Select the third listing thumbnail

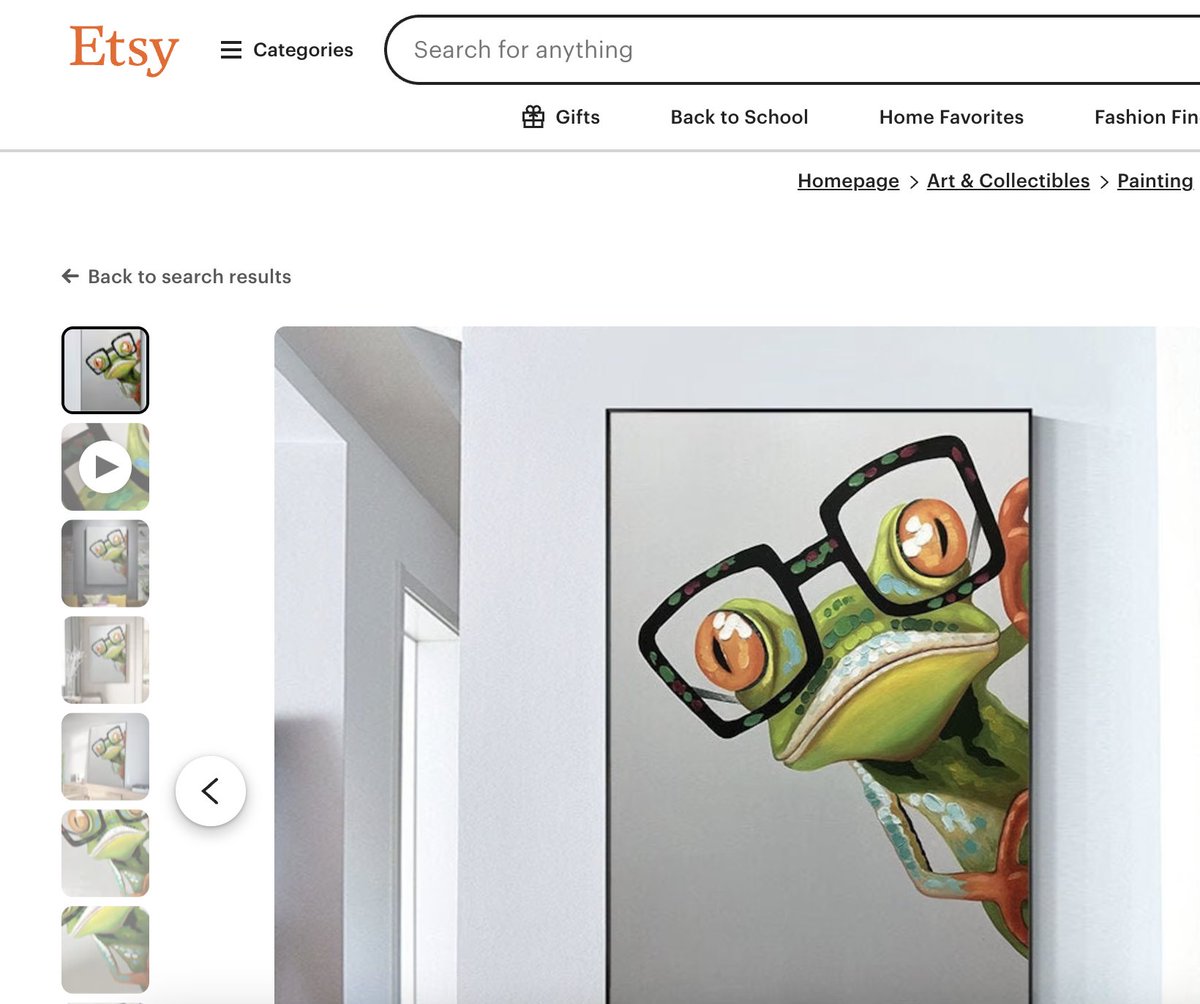coord(105,563)
